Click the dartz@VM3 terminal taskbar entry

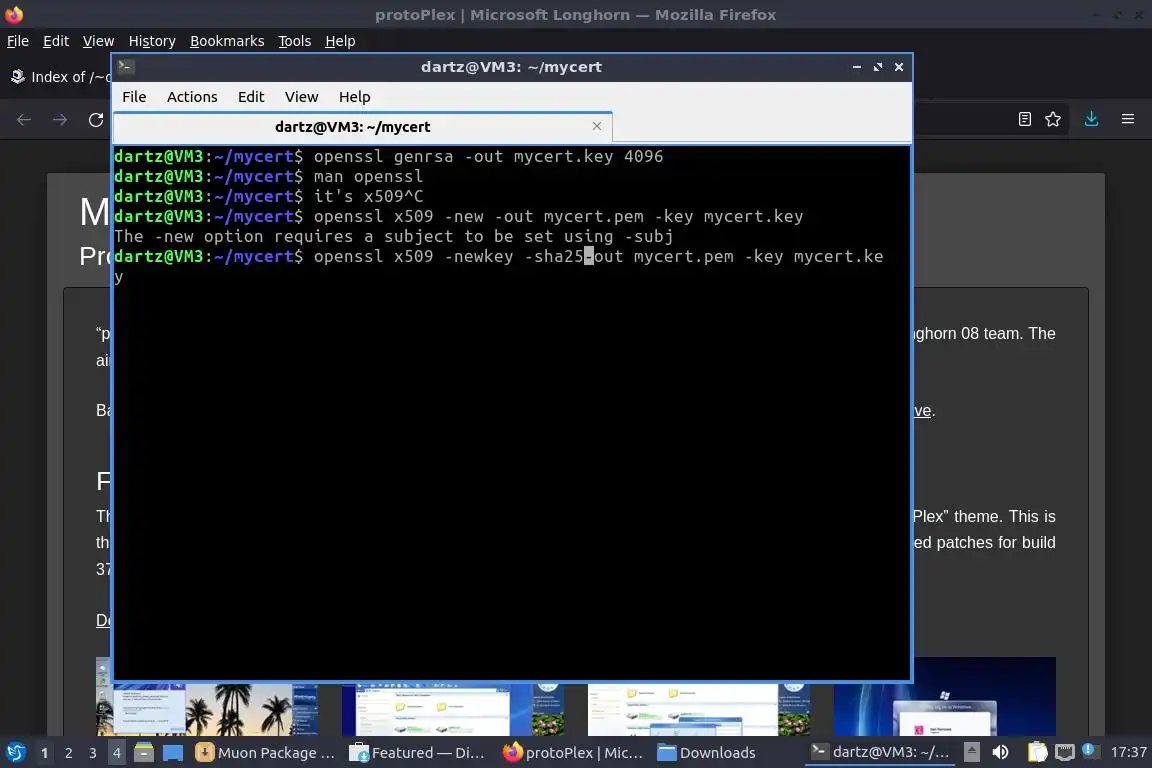880,752
